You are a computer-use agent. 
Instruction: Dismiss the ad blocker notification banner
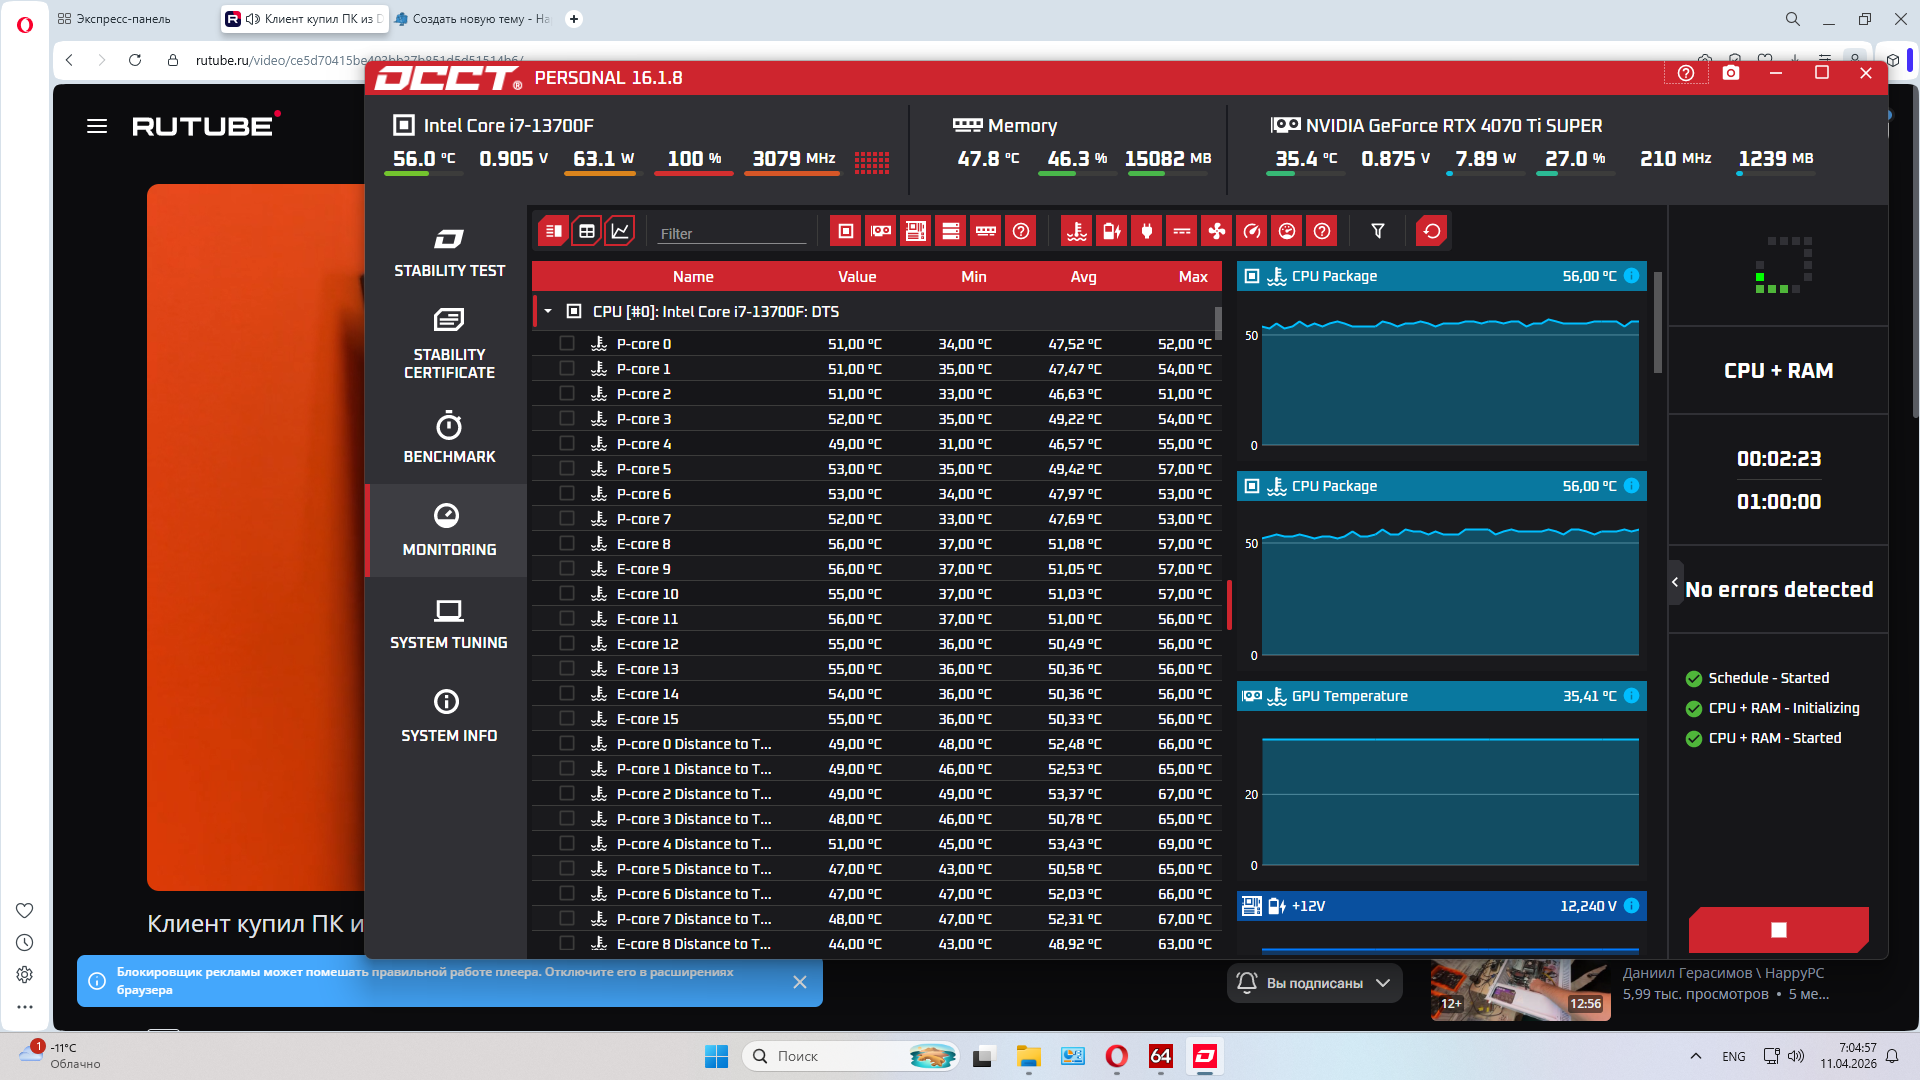[799, 982]
